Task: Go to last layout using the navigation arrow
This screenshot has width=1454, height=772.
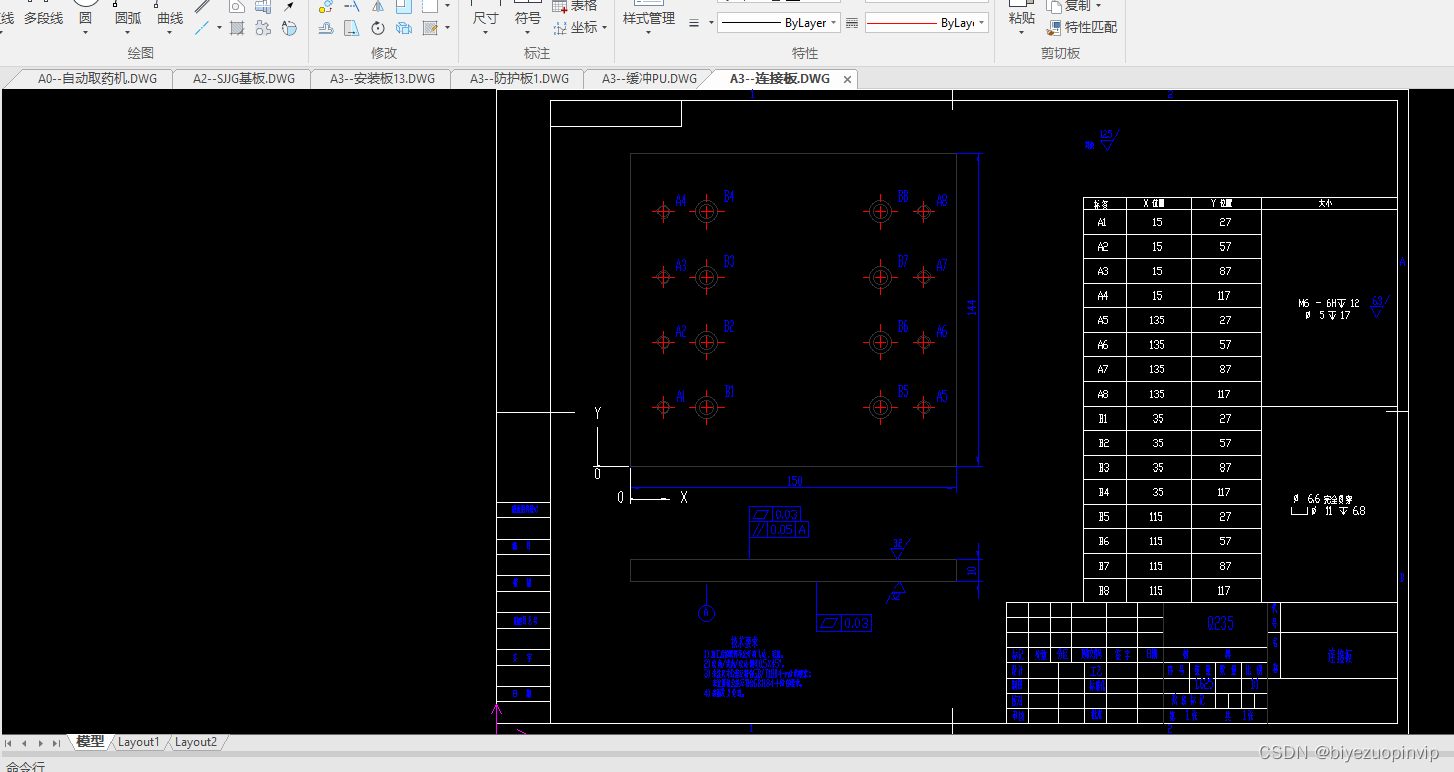Action: (x=56, y=743)
